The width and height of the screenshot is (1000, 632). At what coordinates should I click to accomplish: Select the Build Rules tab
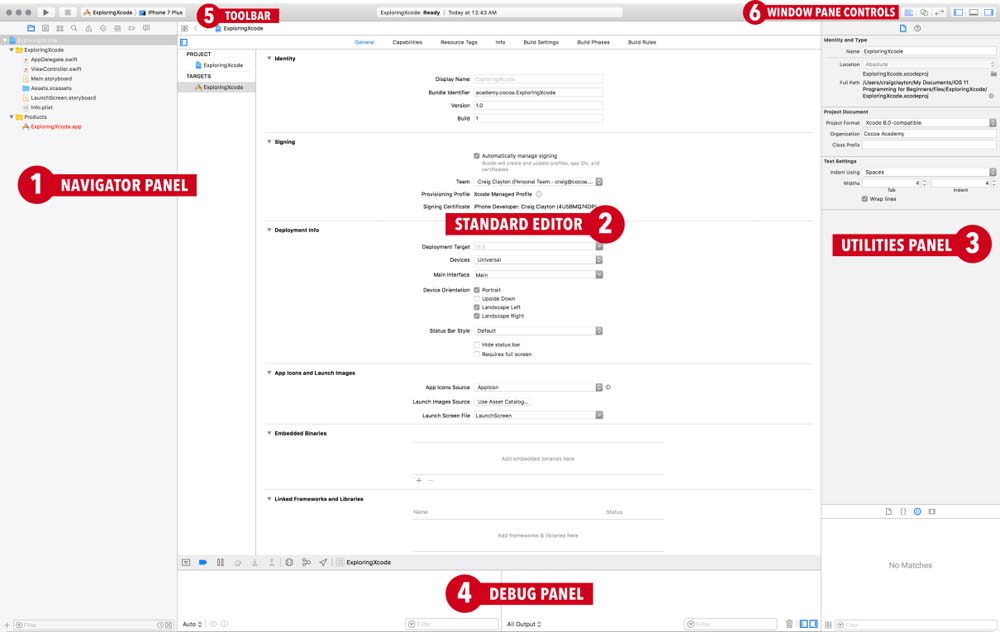(642, 42)
